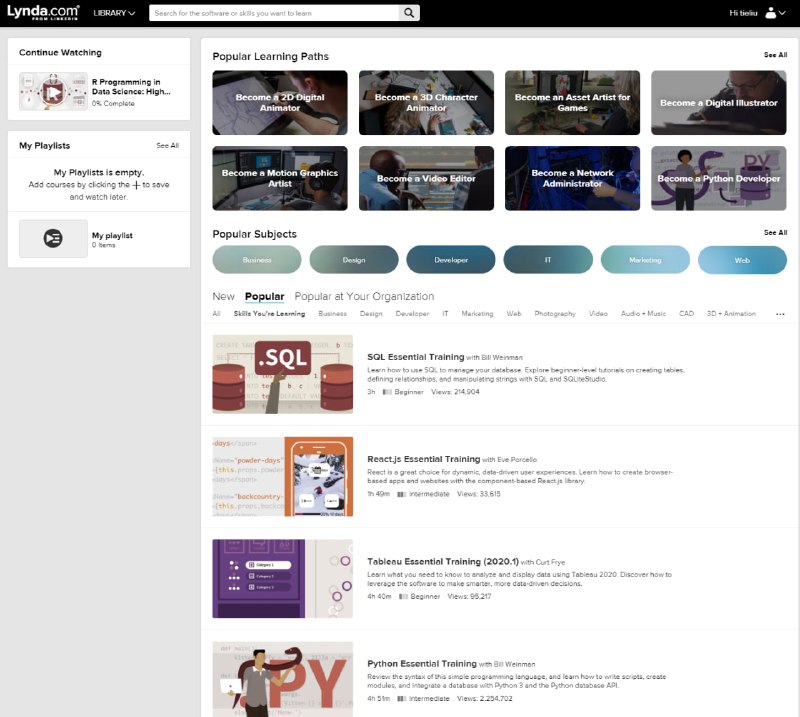Open Become a Network Administrator path
The width and height of the screenshot is (800, 717).
(x=572, y=178)
